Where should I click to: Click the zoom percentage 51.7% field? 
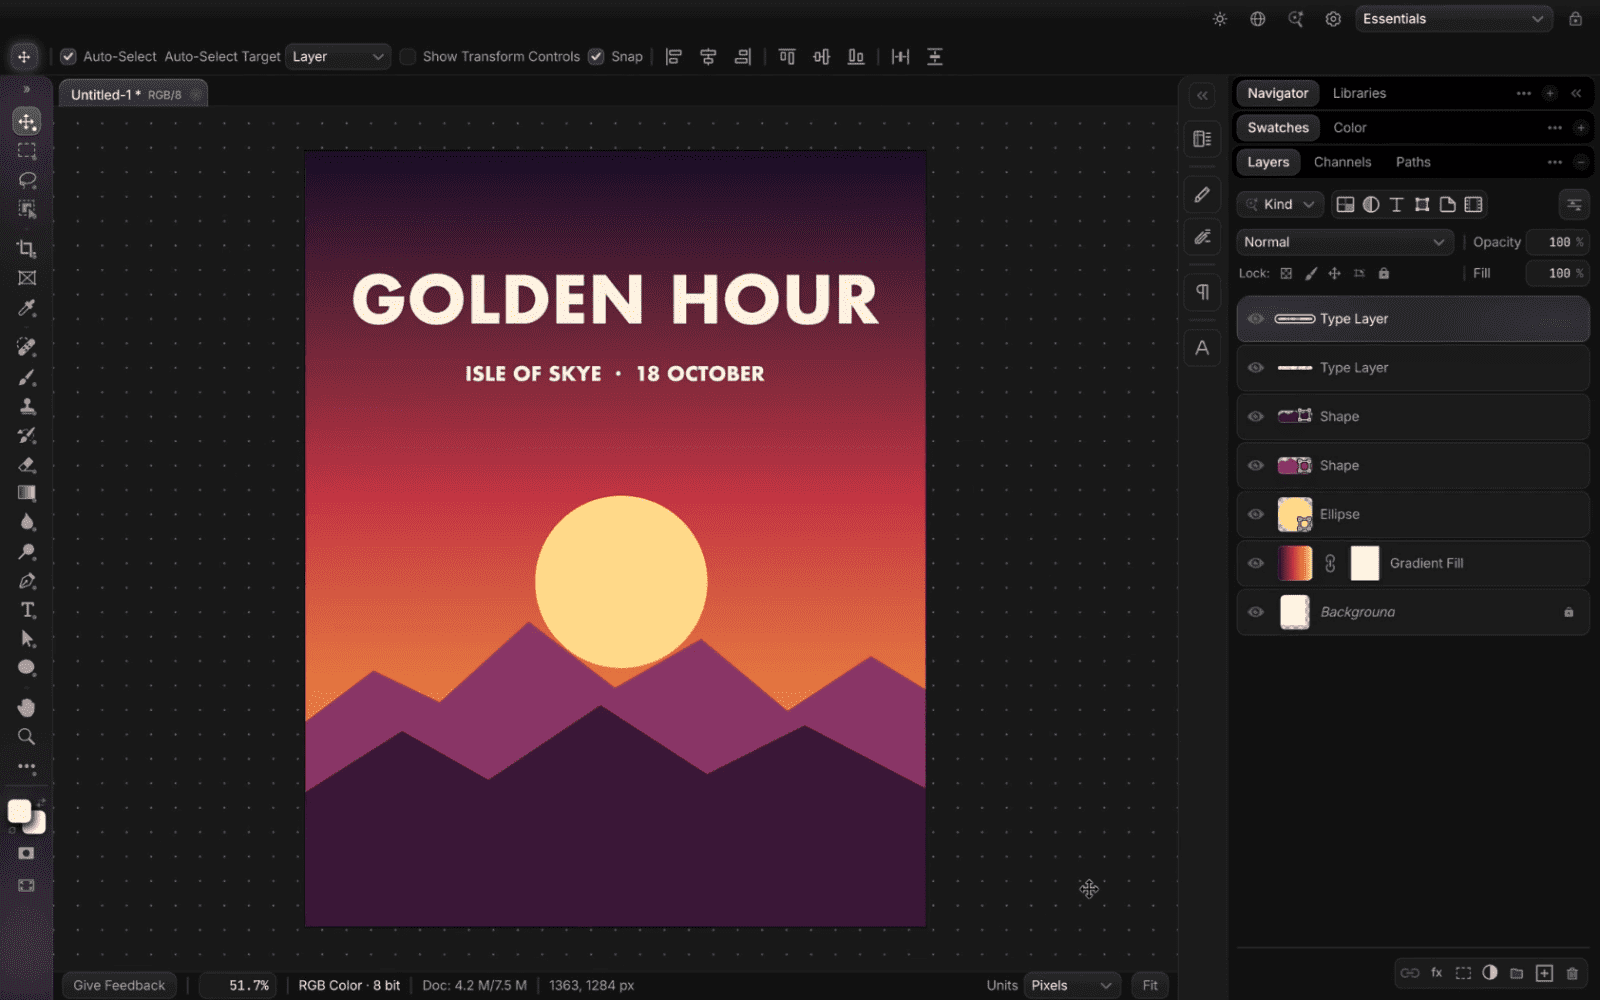(x=240, y=985)
